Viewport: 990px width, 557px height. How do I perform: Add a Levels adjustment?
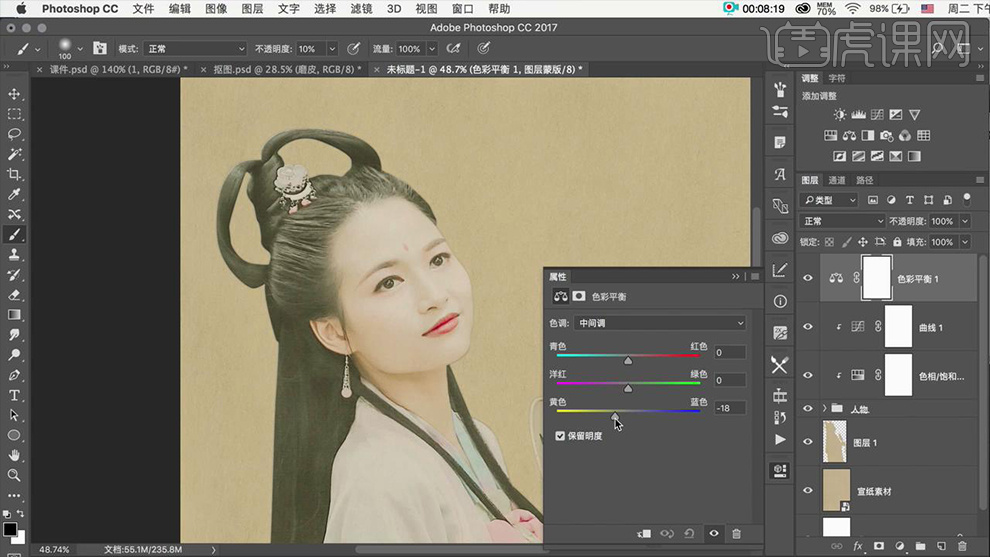858,114
